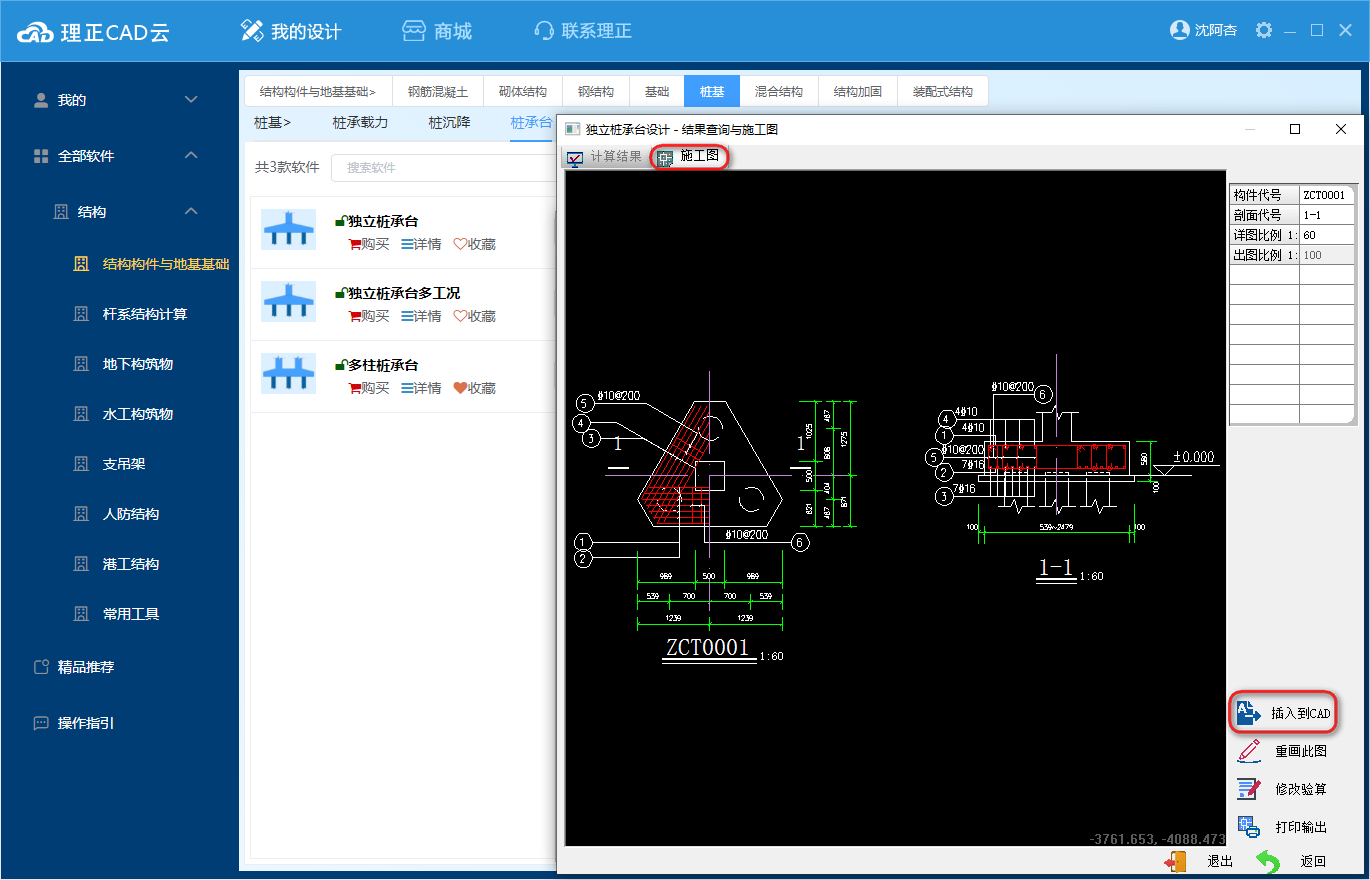Click building icon beside 港工结构
Viewport: 1370px width, 880px height.
click(x=81, y=564)
